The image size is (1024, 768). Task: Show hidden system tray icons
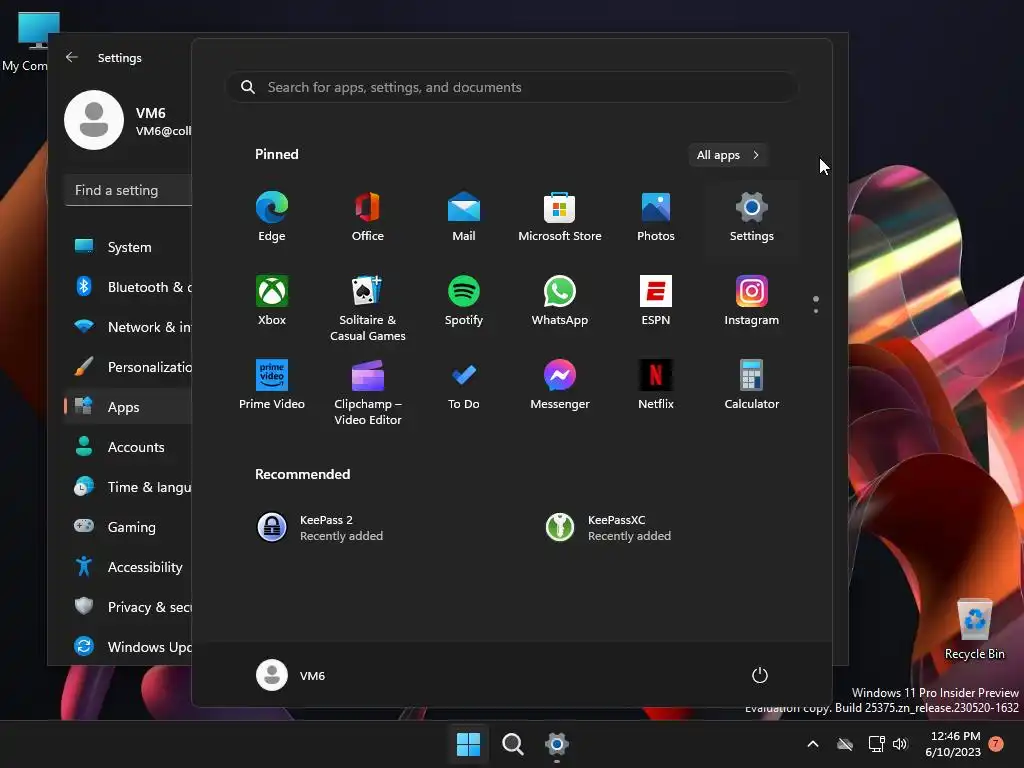tap(813, 744)
